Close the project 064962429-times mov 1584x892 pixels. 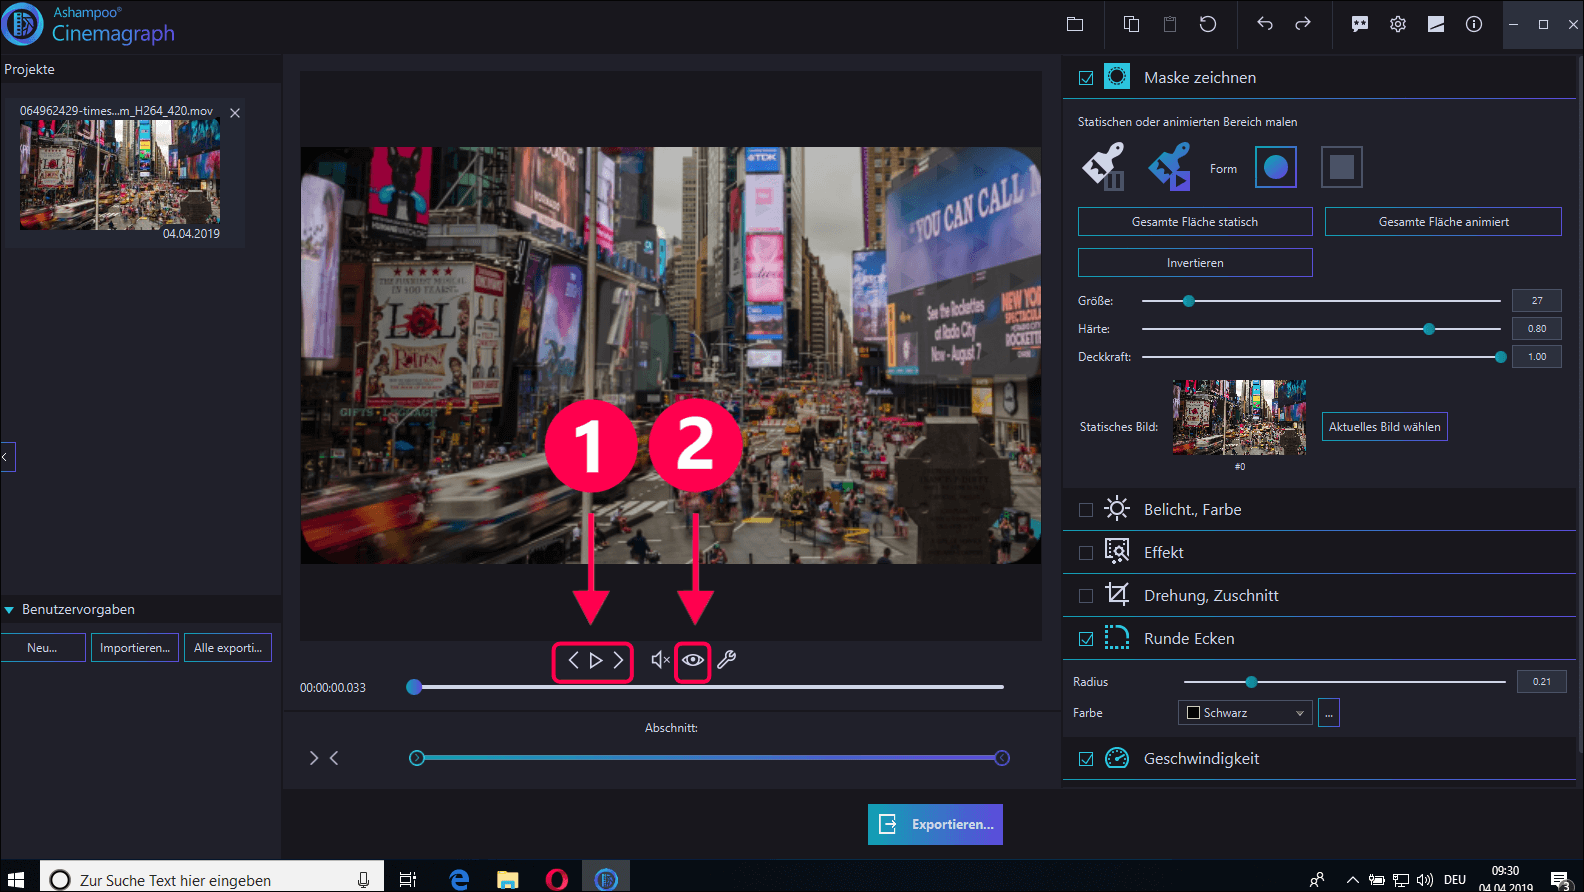tap(235, 113)
